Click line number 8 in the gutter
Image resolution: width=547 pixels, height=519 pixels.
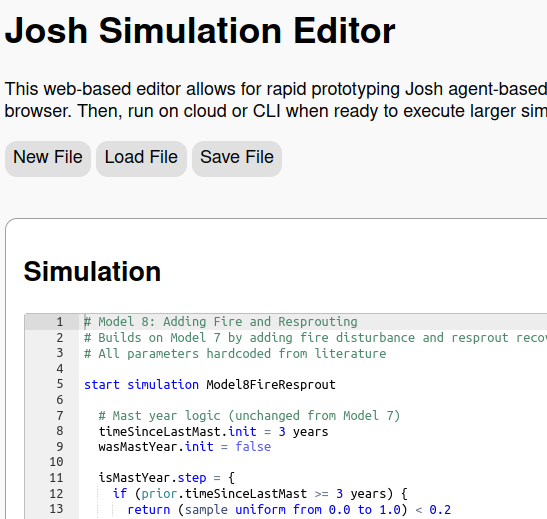[60, 431]
